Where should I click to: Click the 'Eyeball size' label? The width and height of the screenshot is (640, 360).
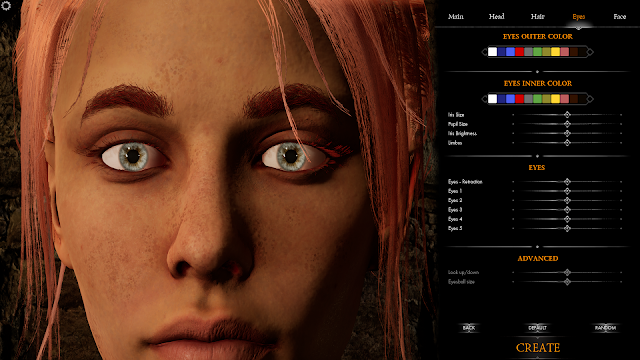pyautogui.click(x=461, y=282)
